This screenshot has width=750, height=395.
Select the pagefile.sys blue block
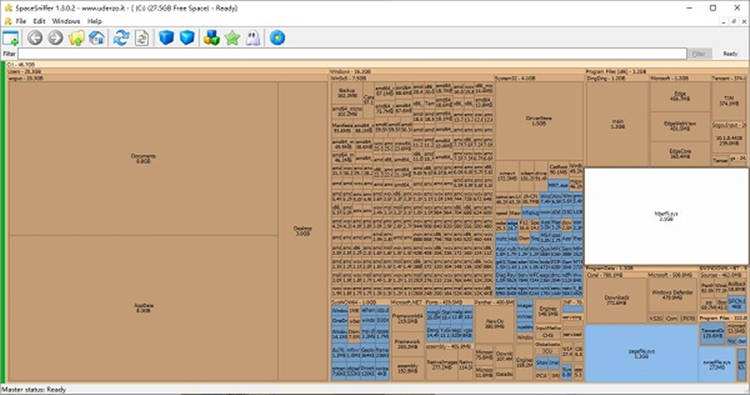click(x=641, y=353)
